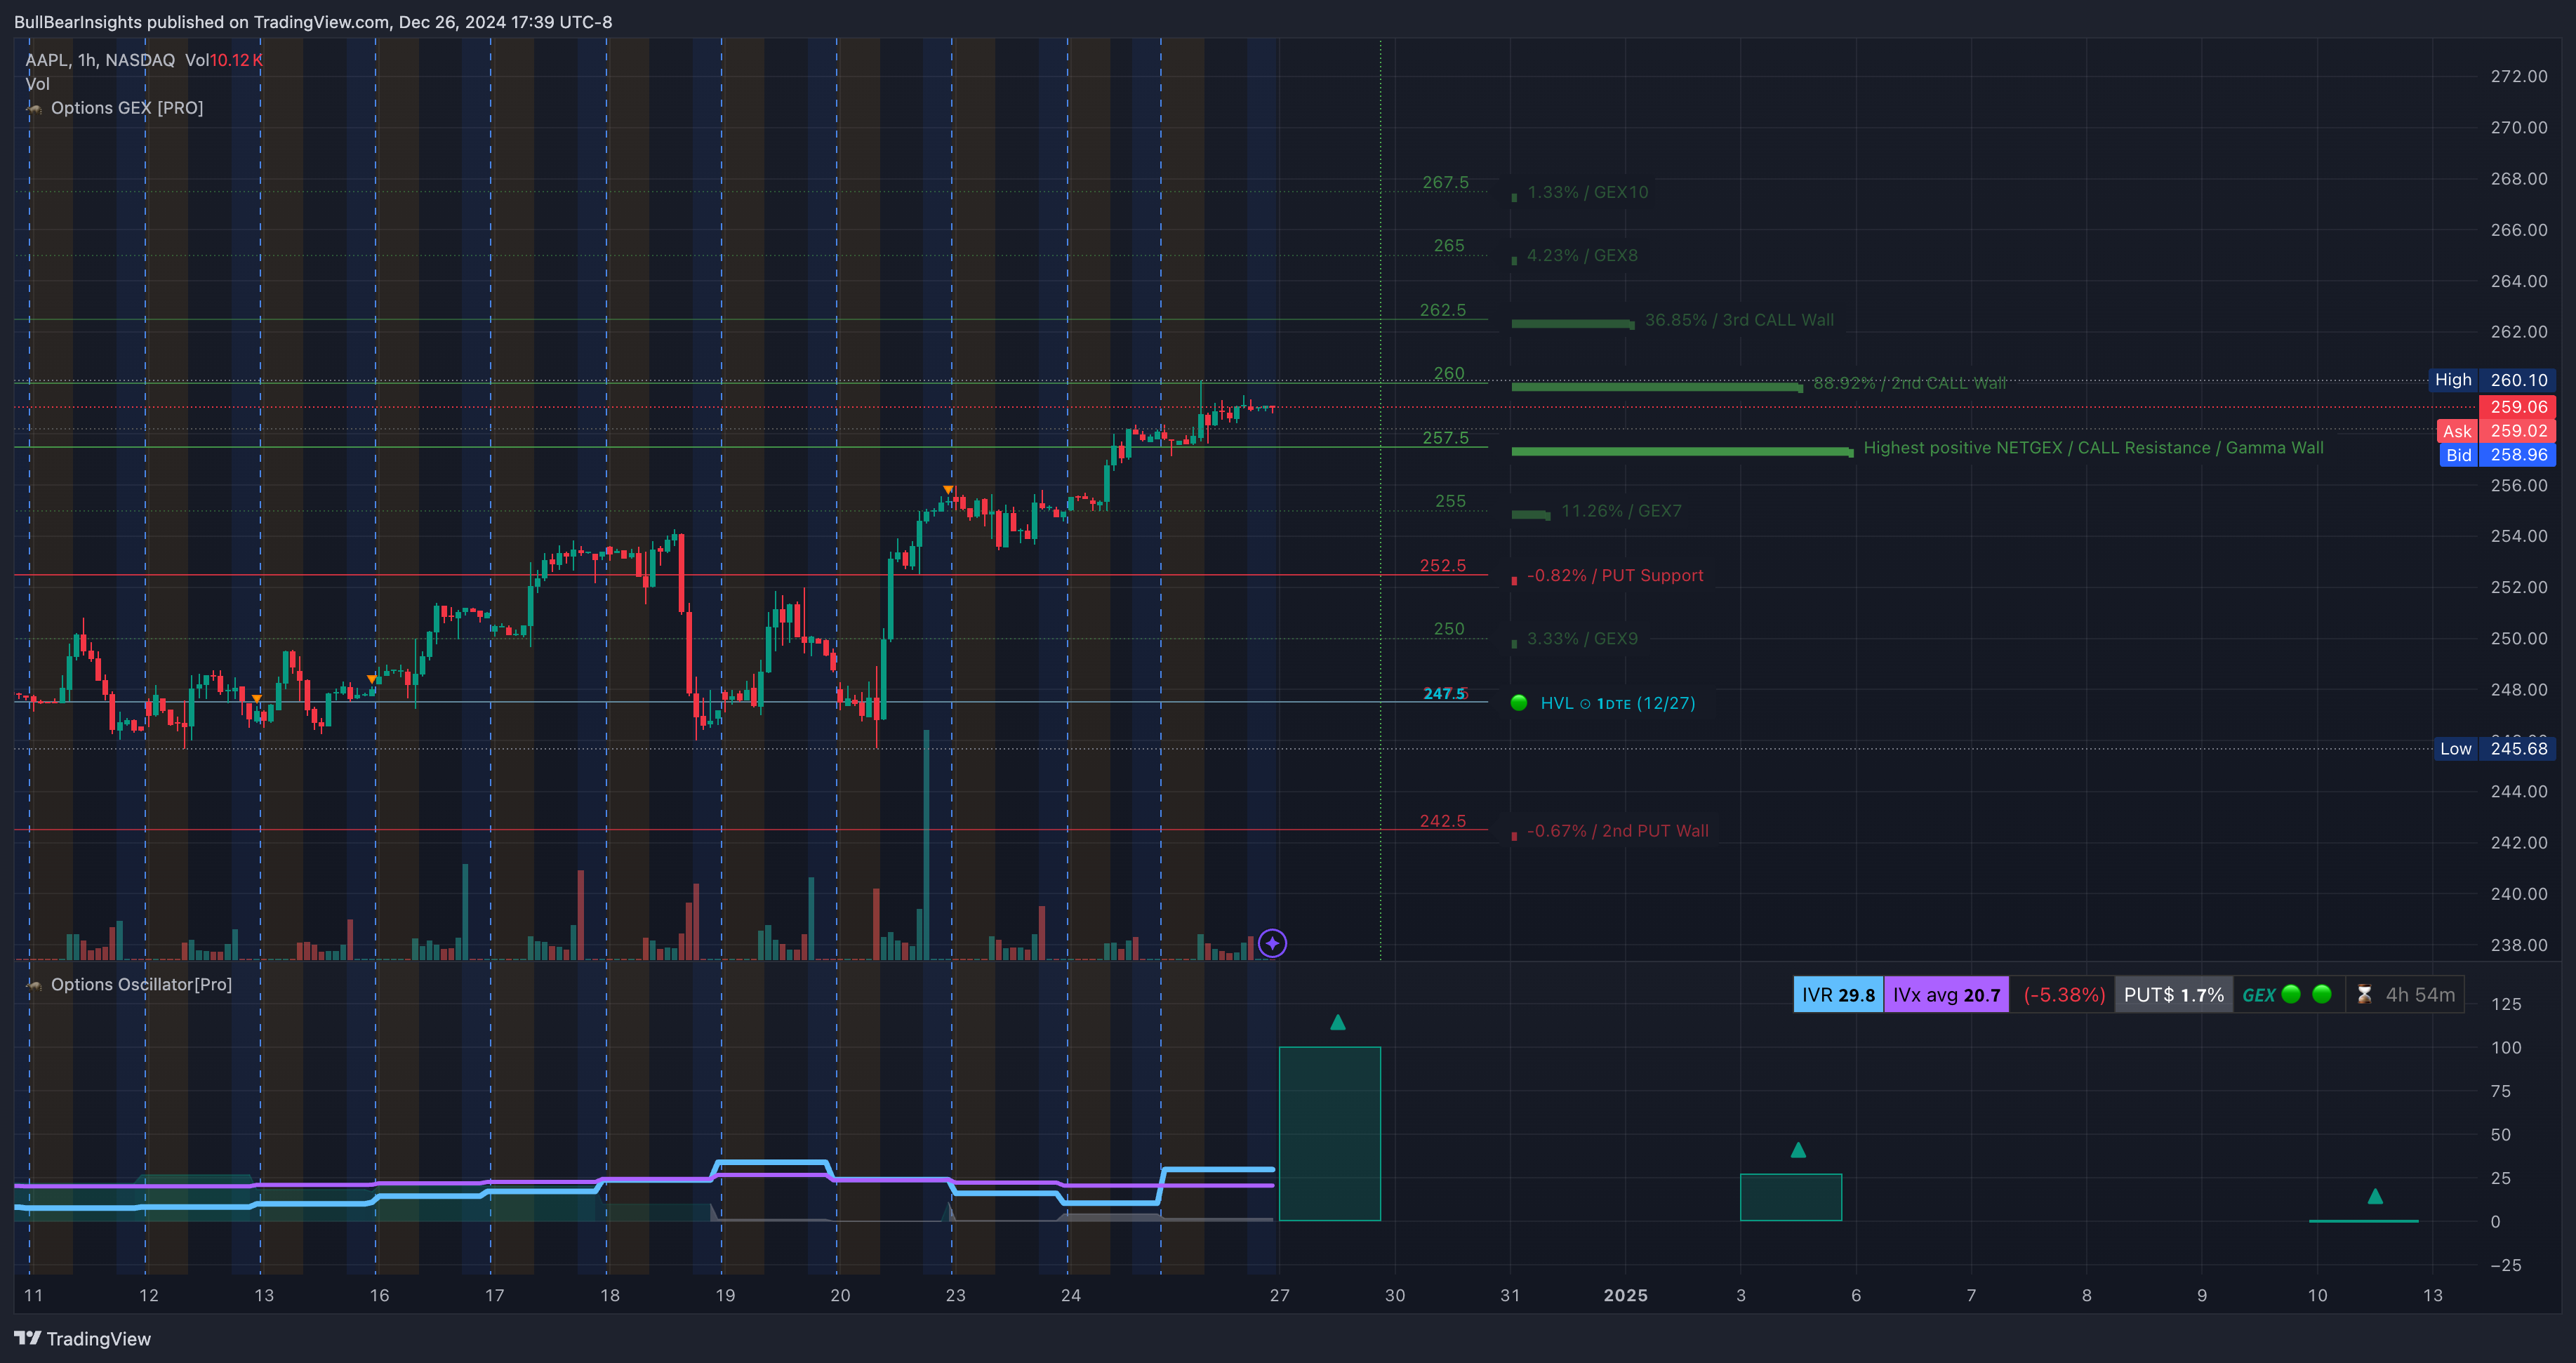Image resolution: width=2576 pixels, height=1363 pixels.
Task: Click the 88.92% / 2nd CALL Wall label
Action: point(1909,384)
